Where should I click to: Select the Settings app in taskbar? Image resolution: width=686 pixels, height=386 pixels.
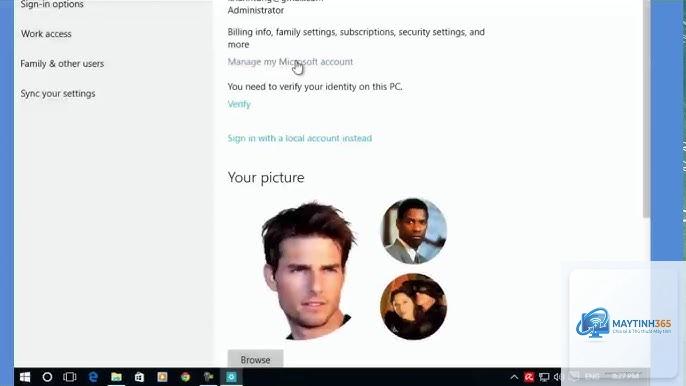(x=231, y=377)
